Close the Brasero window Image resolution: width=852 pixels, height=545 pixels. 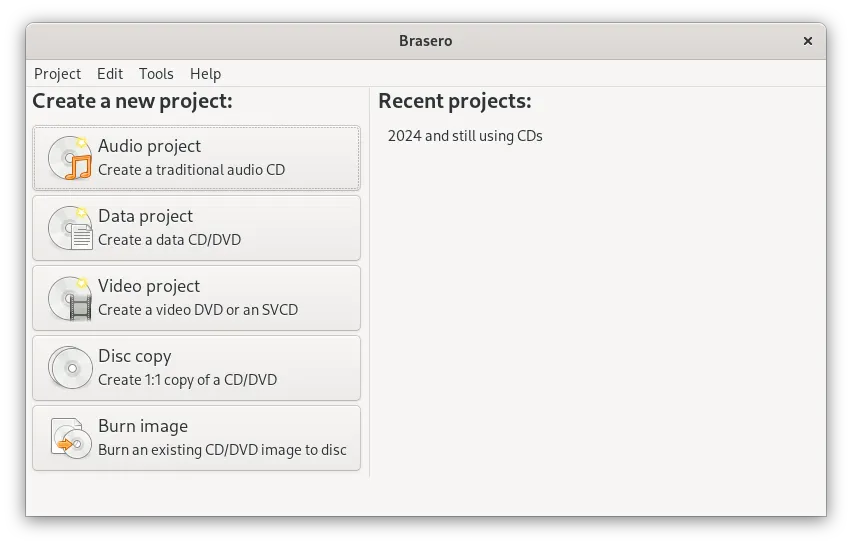tap(808, 41)
